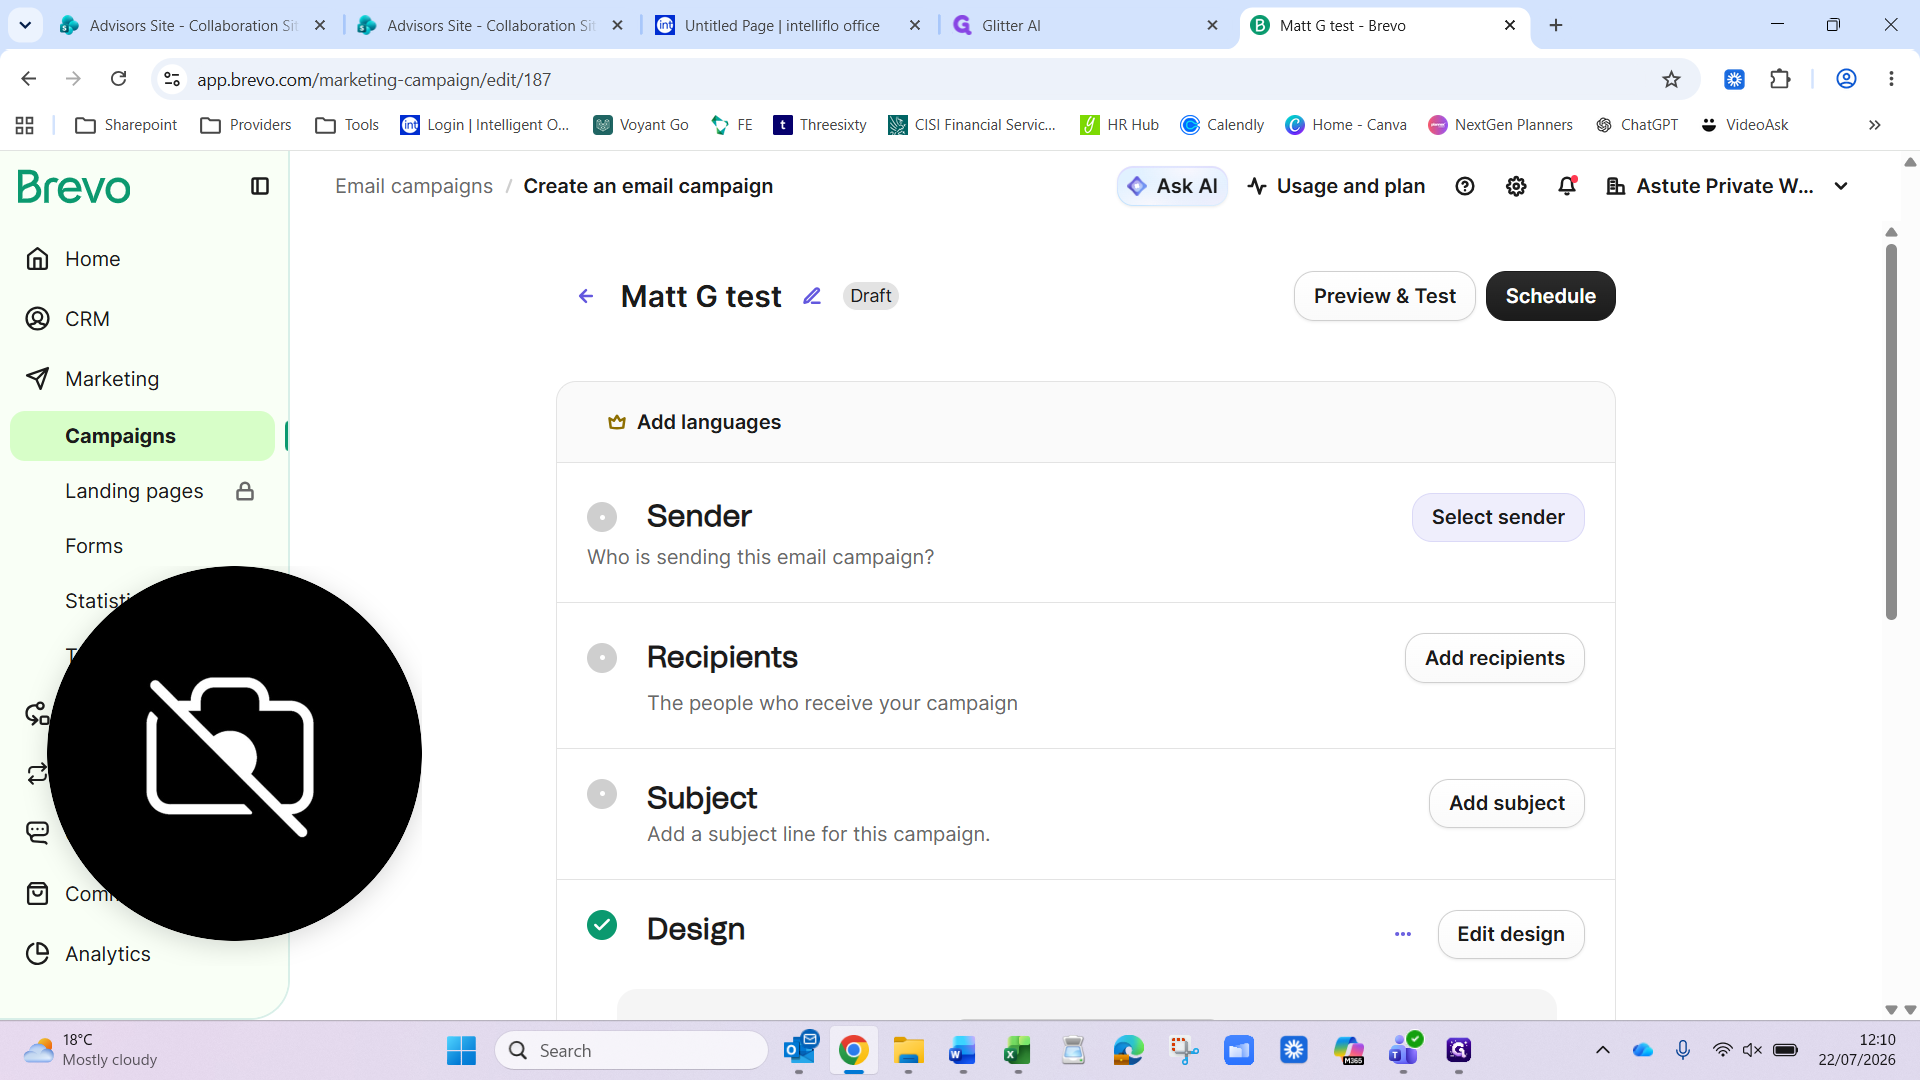Show hidden system tray icons
The width and height of the screenshot is (1920, 1080).
pyautogui.click(x=1602, y=1050)
